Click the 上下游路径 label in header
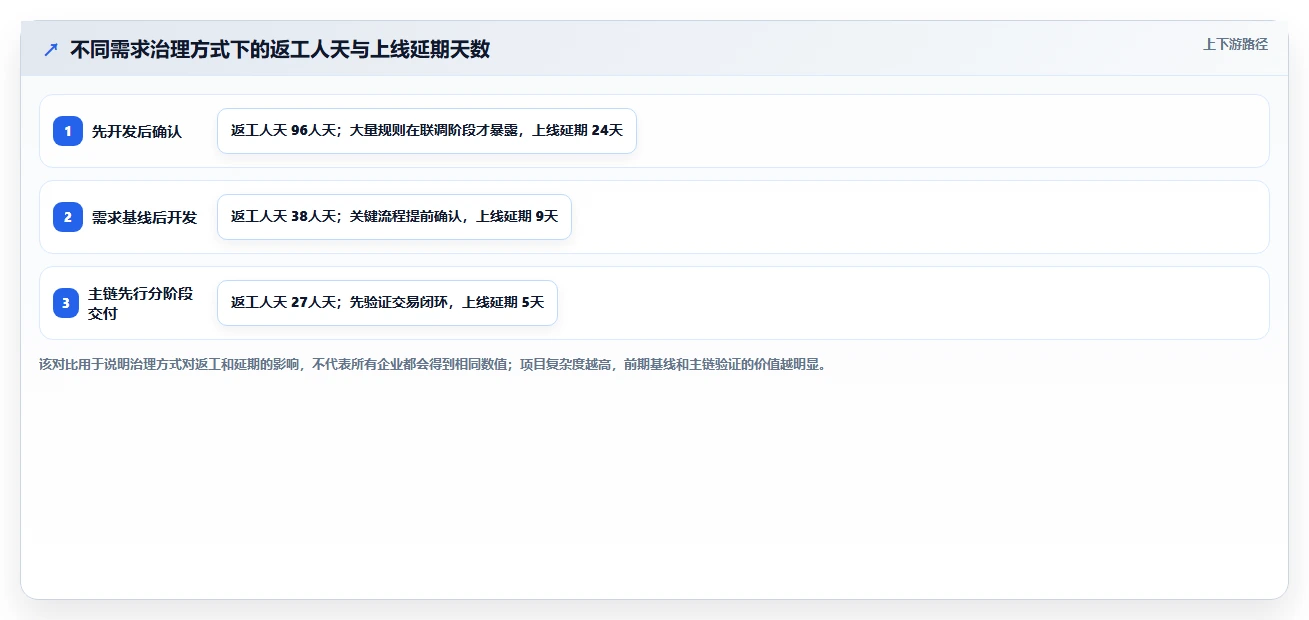 pyautogui.click(x=1235, y=44)
